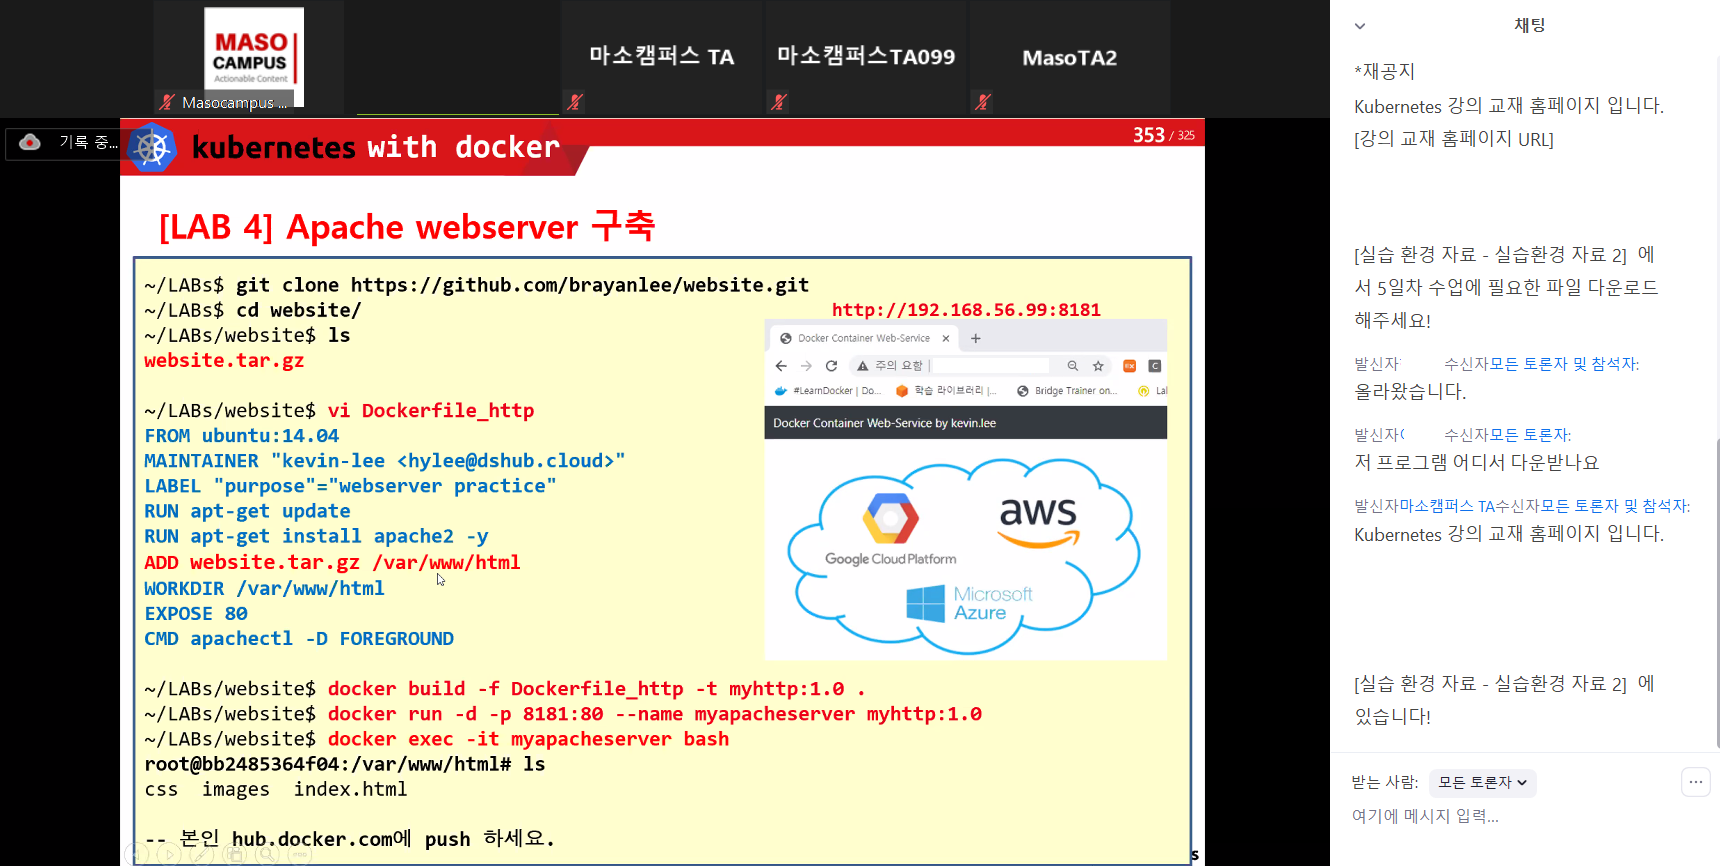The image size is (1720, 866).
Task: Click the pen annotation tool on slide
Action: [x=200, y=855]
